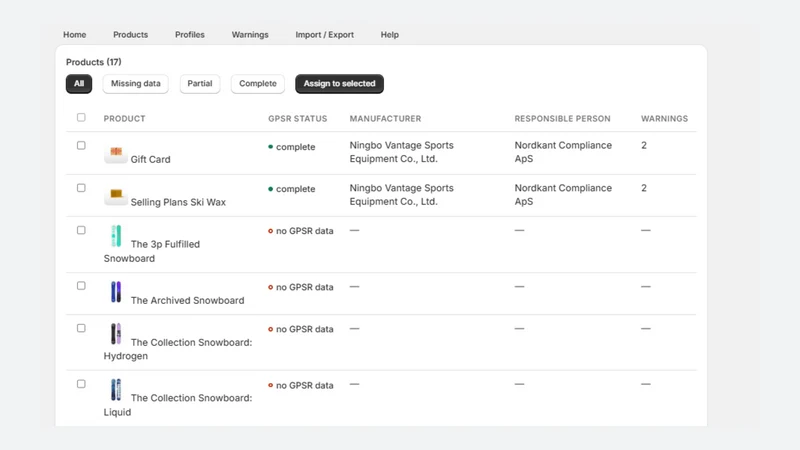Toggle the select-all header checkbox
The width and height of the screenshot is (800, 450).
pyautogui.click(x=81, y=117)
